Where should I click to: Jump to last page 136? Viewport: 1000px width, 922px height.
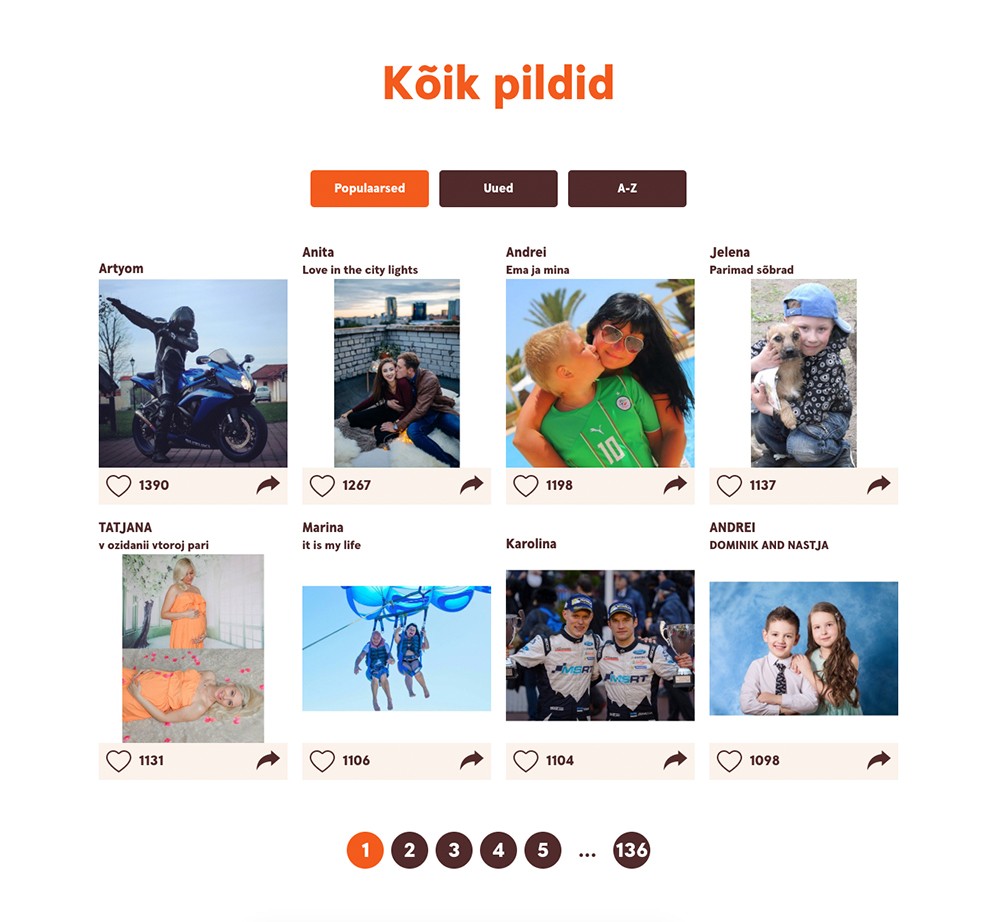click(631, 850)
